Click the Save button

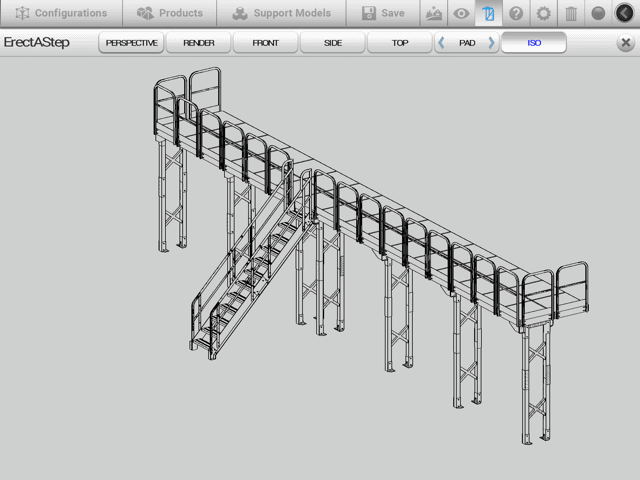tap(383, 14)
